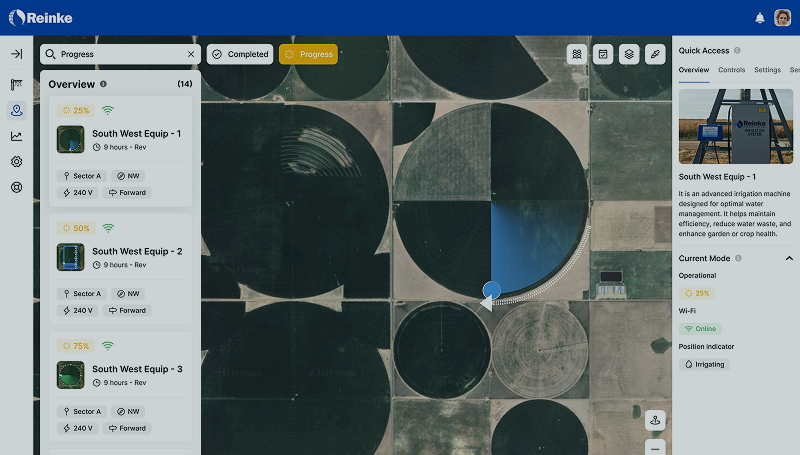The height and width of the screenshot is (455, 800).
Task: Open the South West Equip - 1 card
Action: tap(120, 151)
